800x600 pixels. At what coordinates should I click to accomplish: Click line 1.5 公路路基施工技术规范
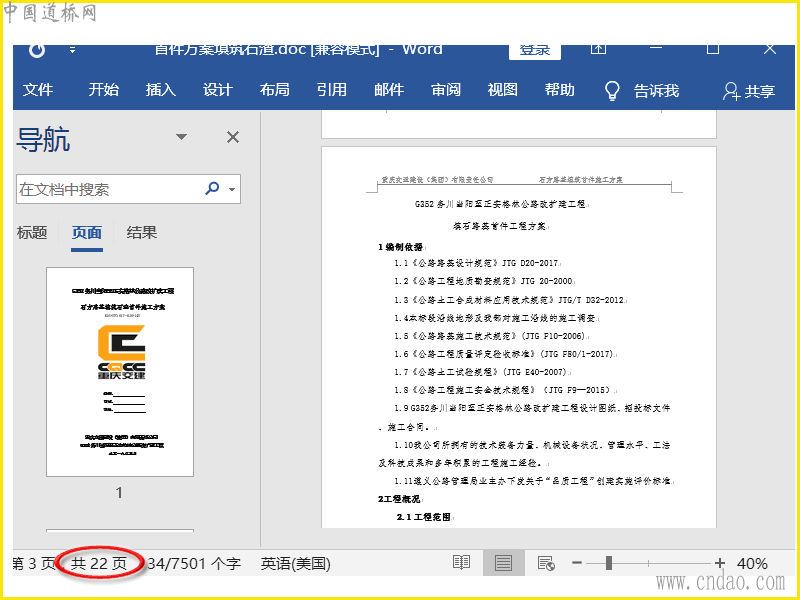(x=491, y=336)
